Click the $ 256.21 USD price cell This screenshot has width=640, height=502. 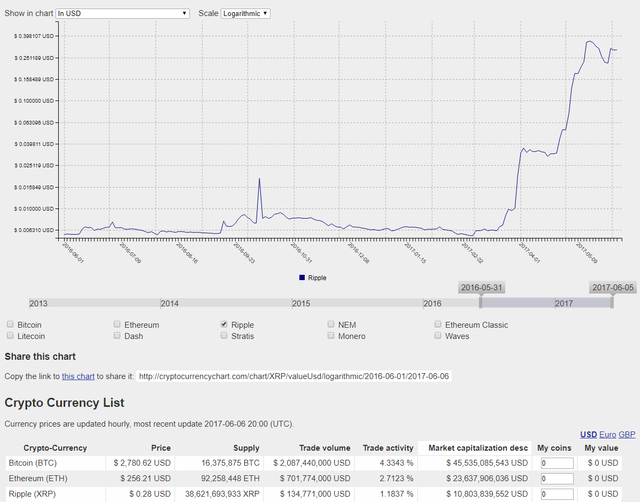click(x=145, y=478)
